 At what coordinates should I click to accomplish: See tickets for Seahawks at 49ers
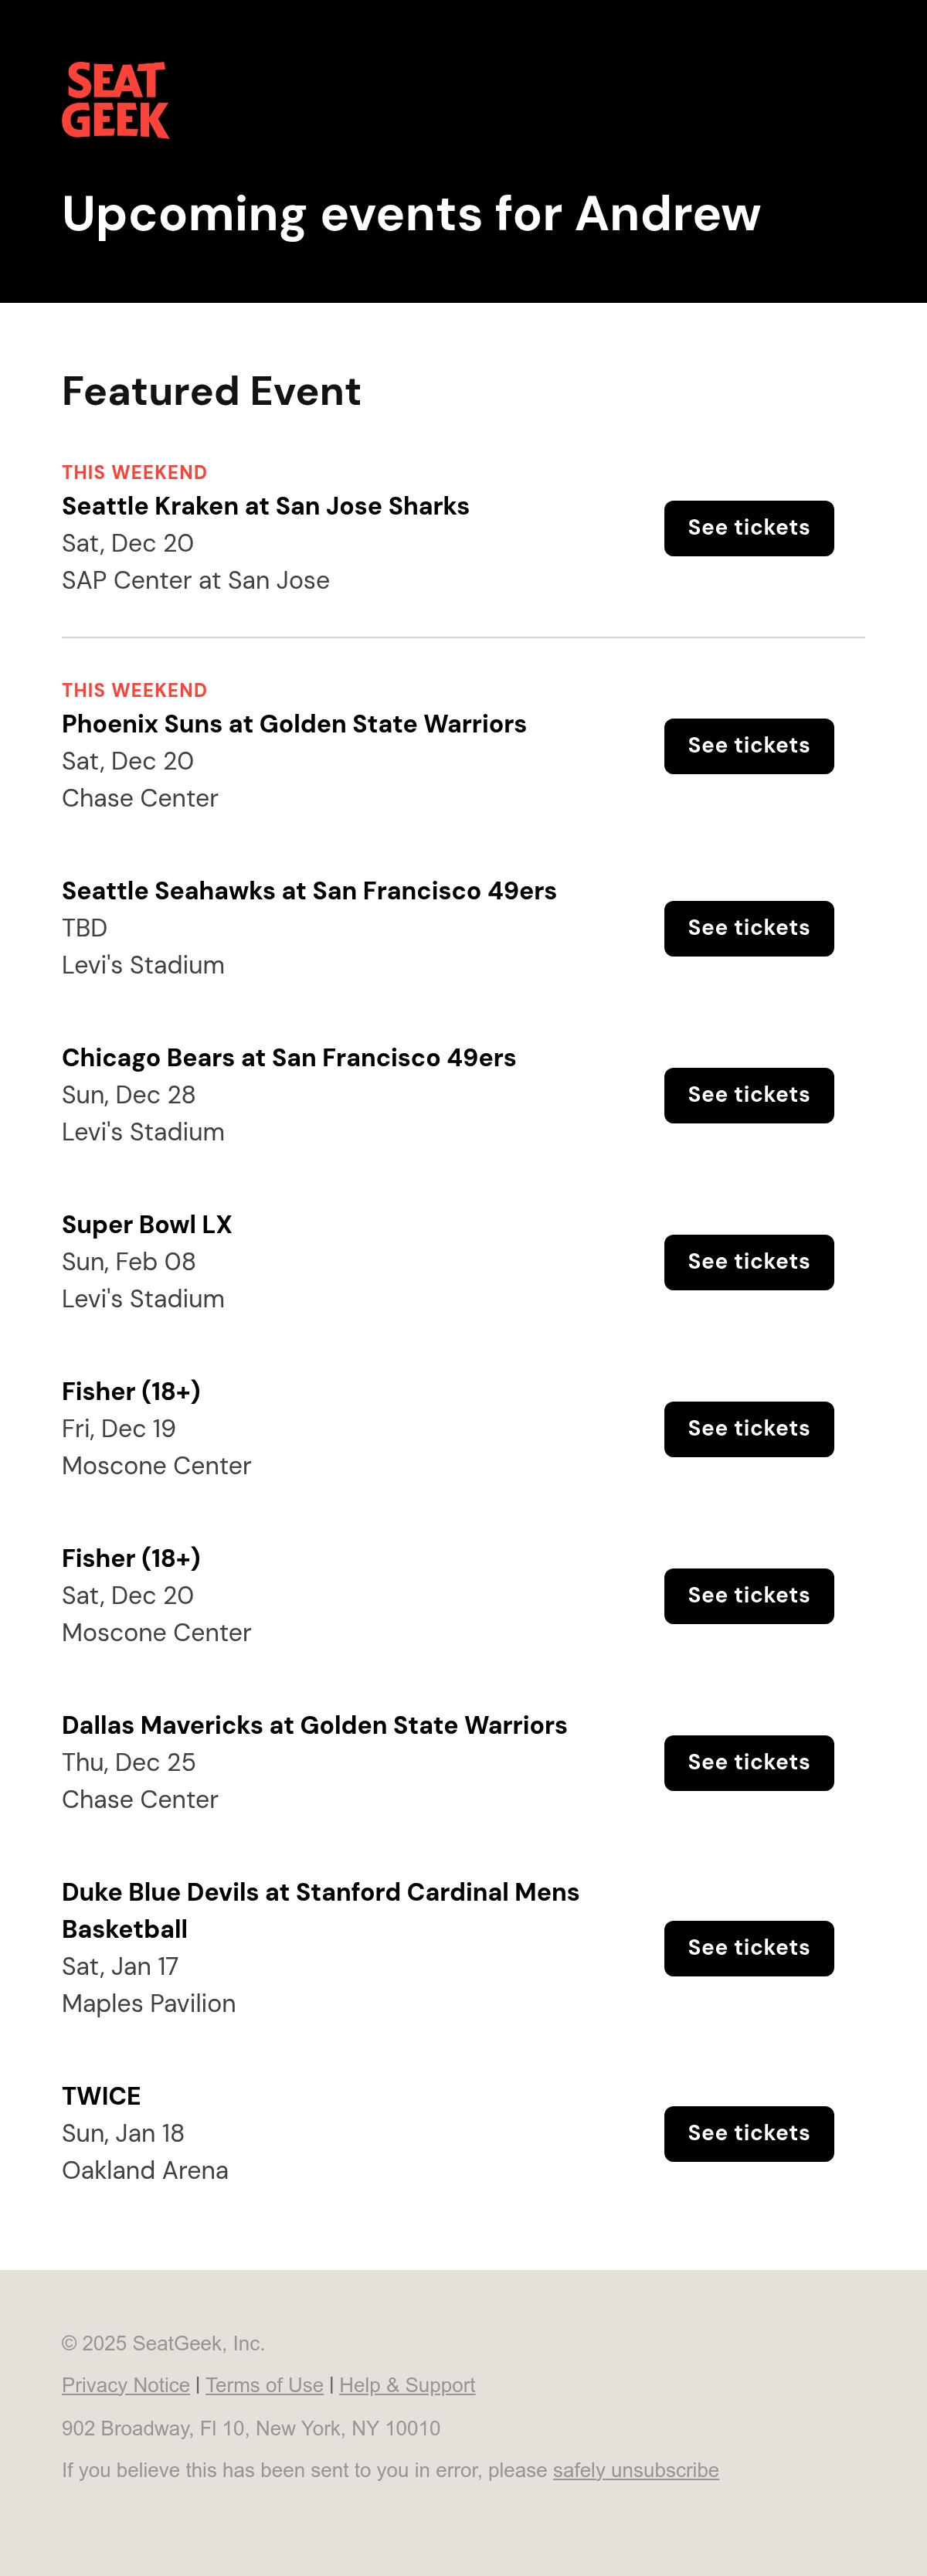point(748,928)
